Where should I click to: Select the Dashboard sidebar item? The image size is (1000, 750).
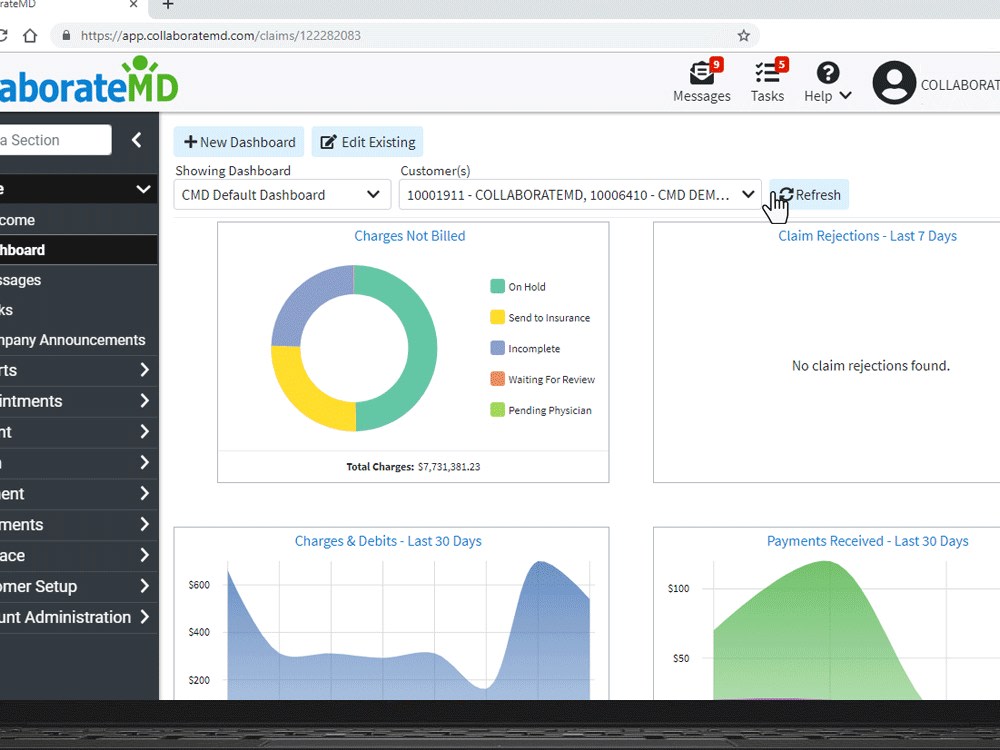(78, 250)
